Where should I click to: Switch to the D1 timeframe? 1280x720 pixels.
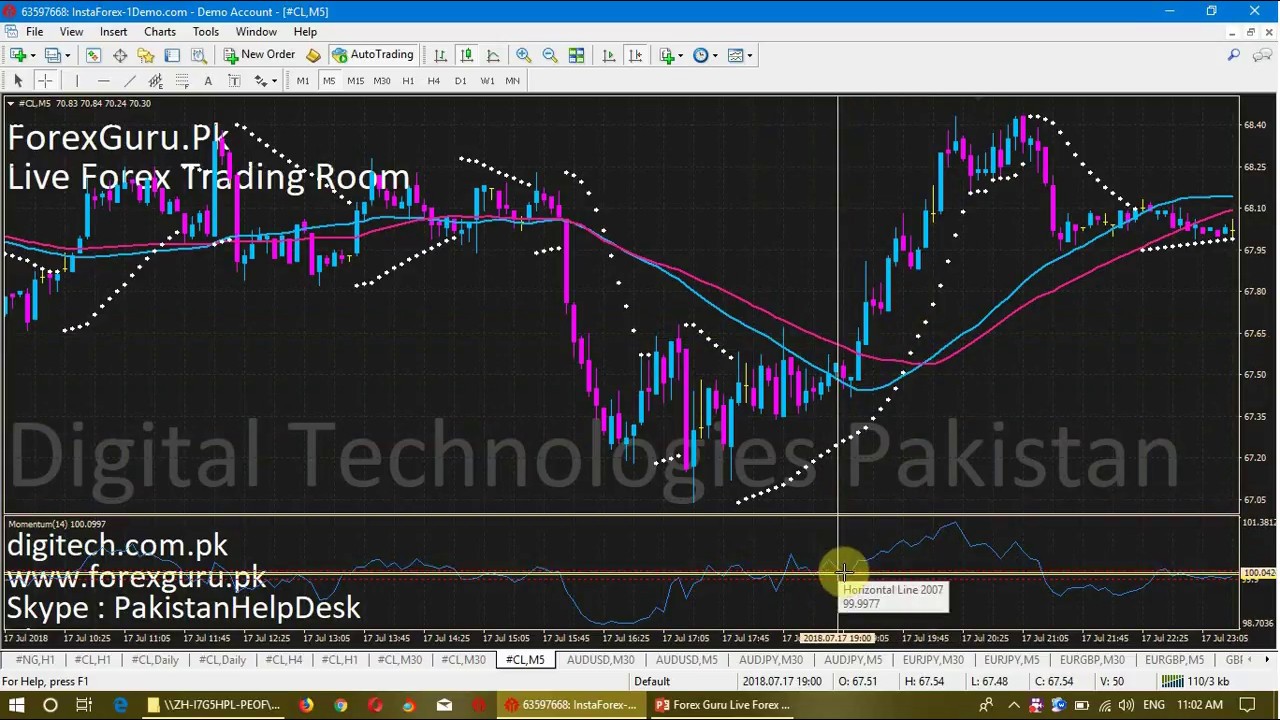coord(460,80)
